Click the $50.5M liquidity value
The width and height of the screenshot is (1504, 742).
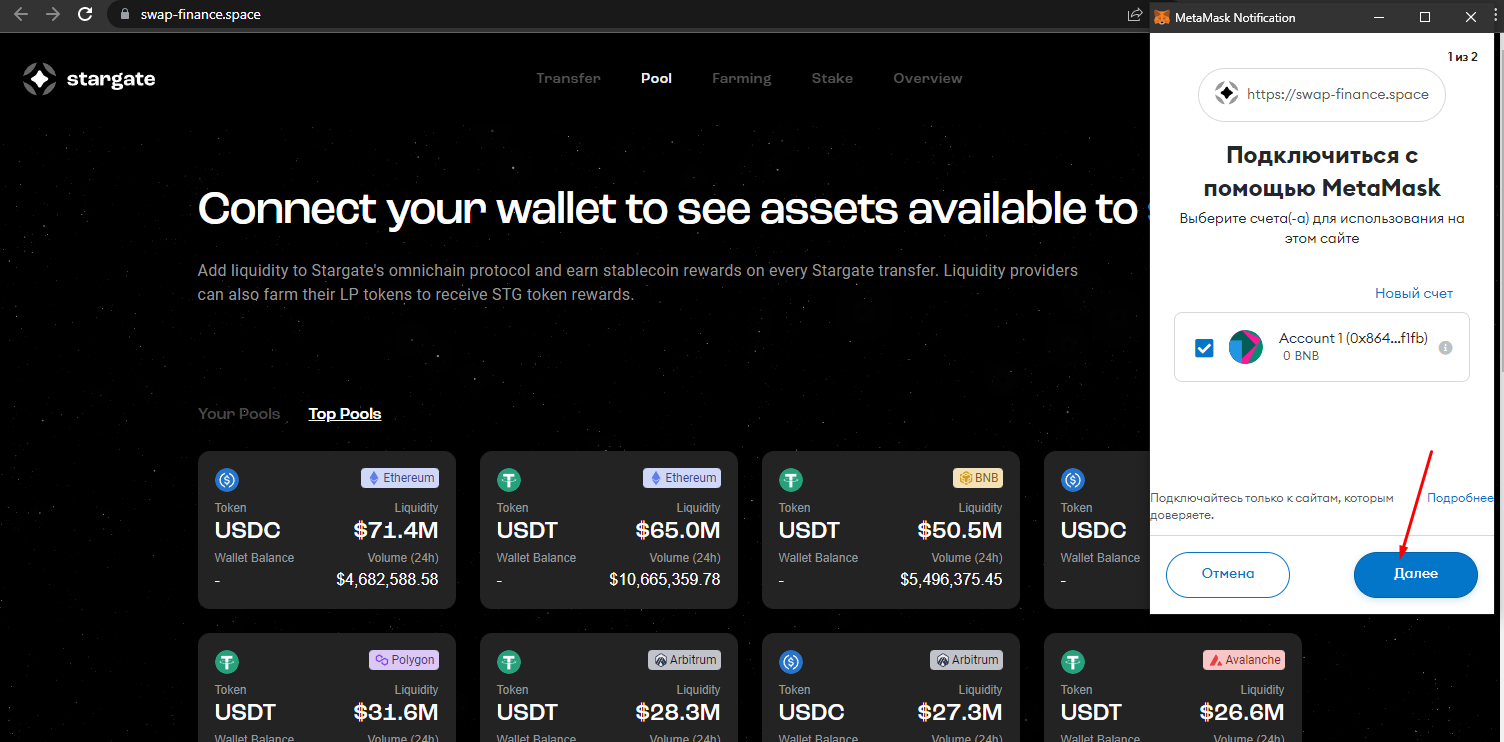coord(960,531)
